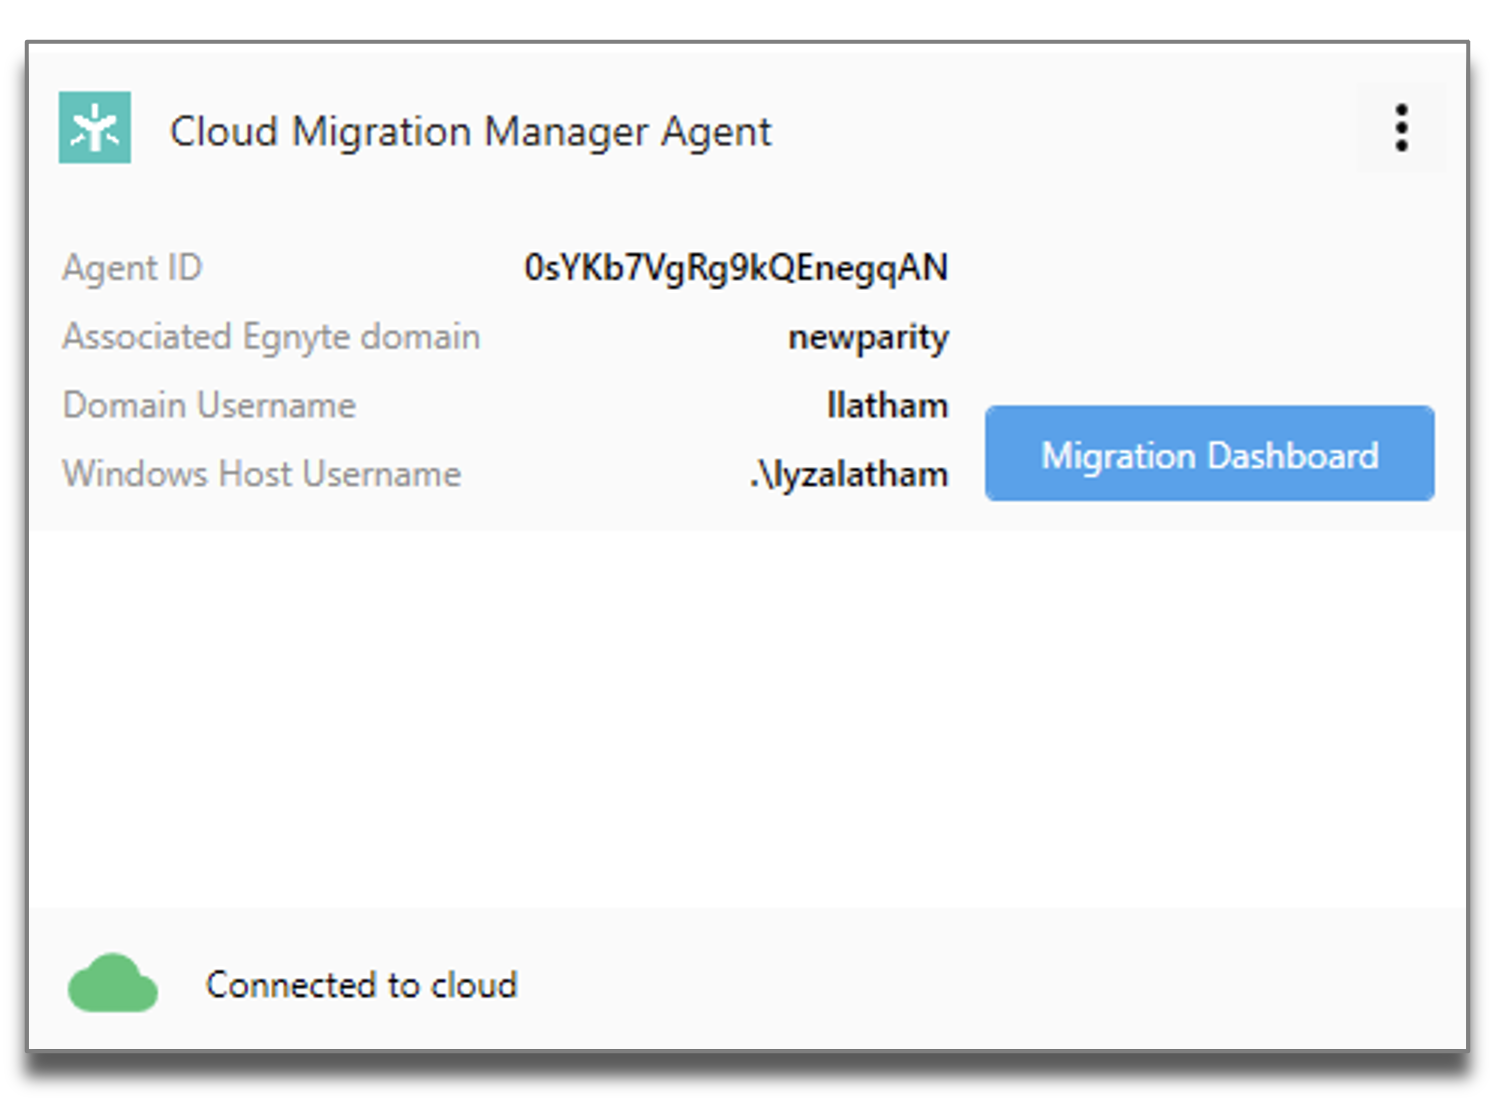Click the green cloud status icon

pyautogui.click(x=112, y=983)
